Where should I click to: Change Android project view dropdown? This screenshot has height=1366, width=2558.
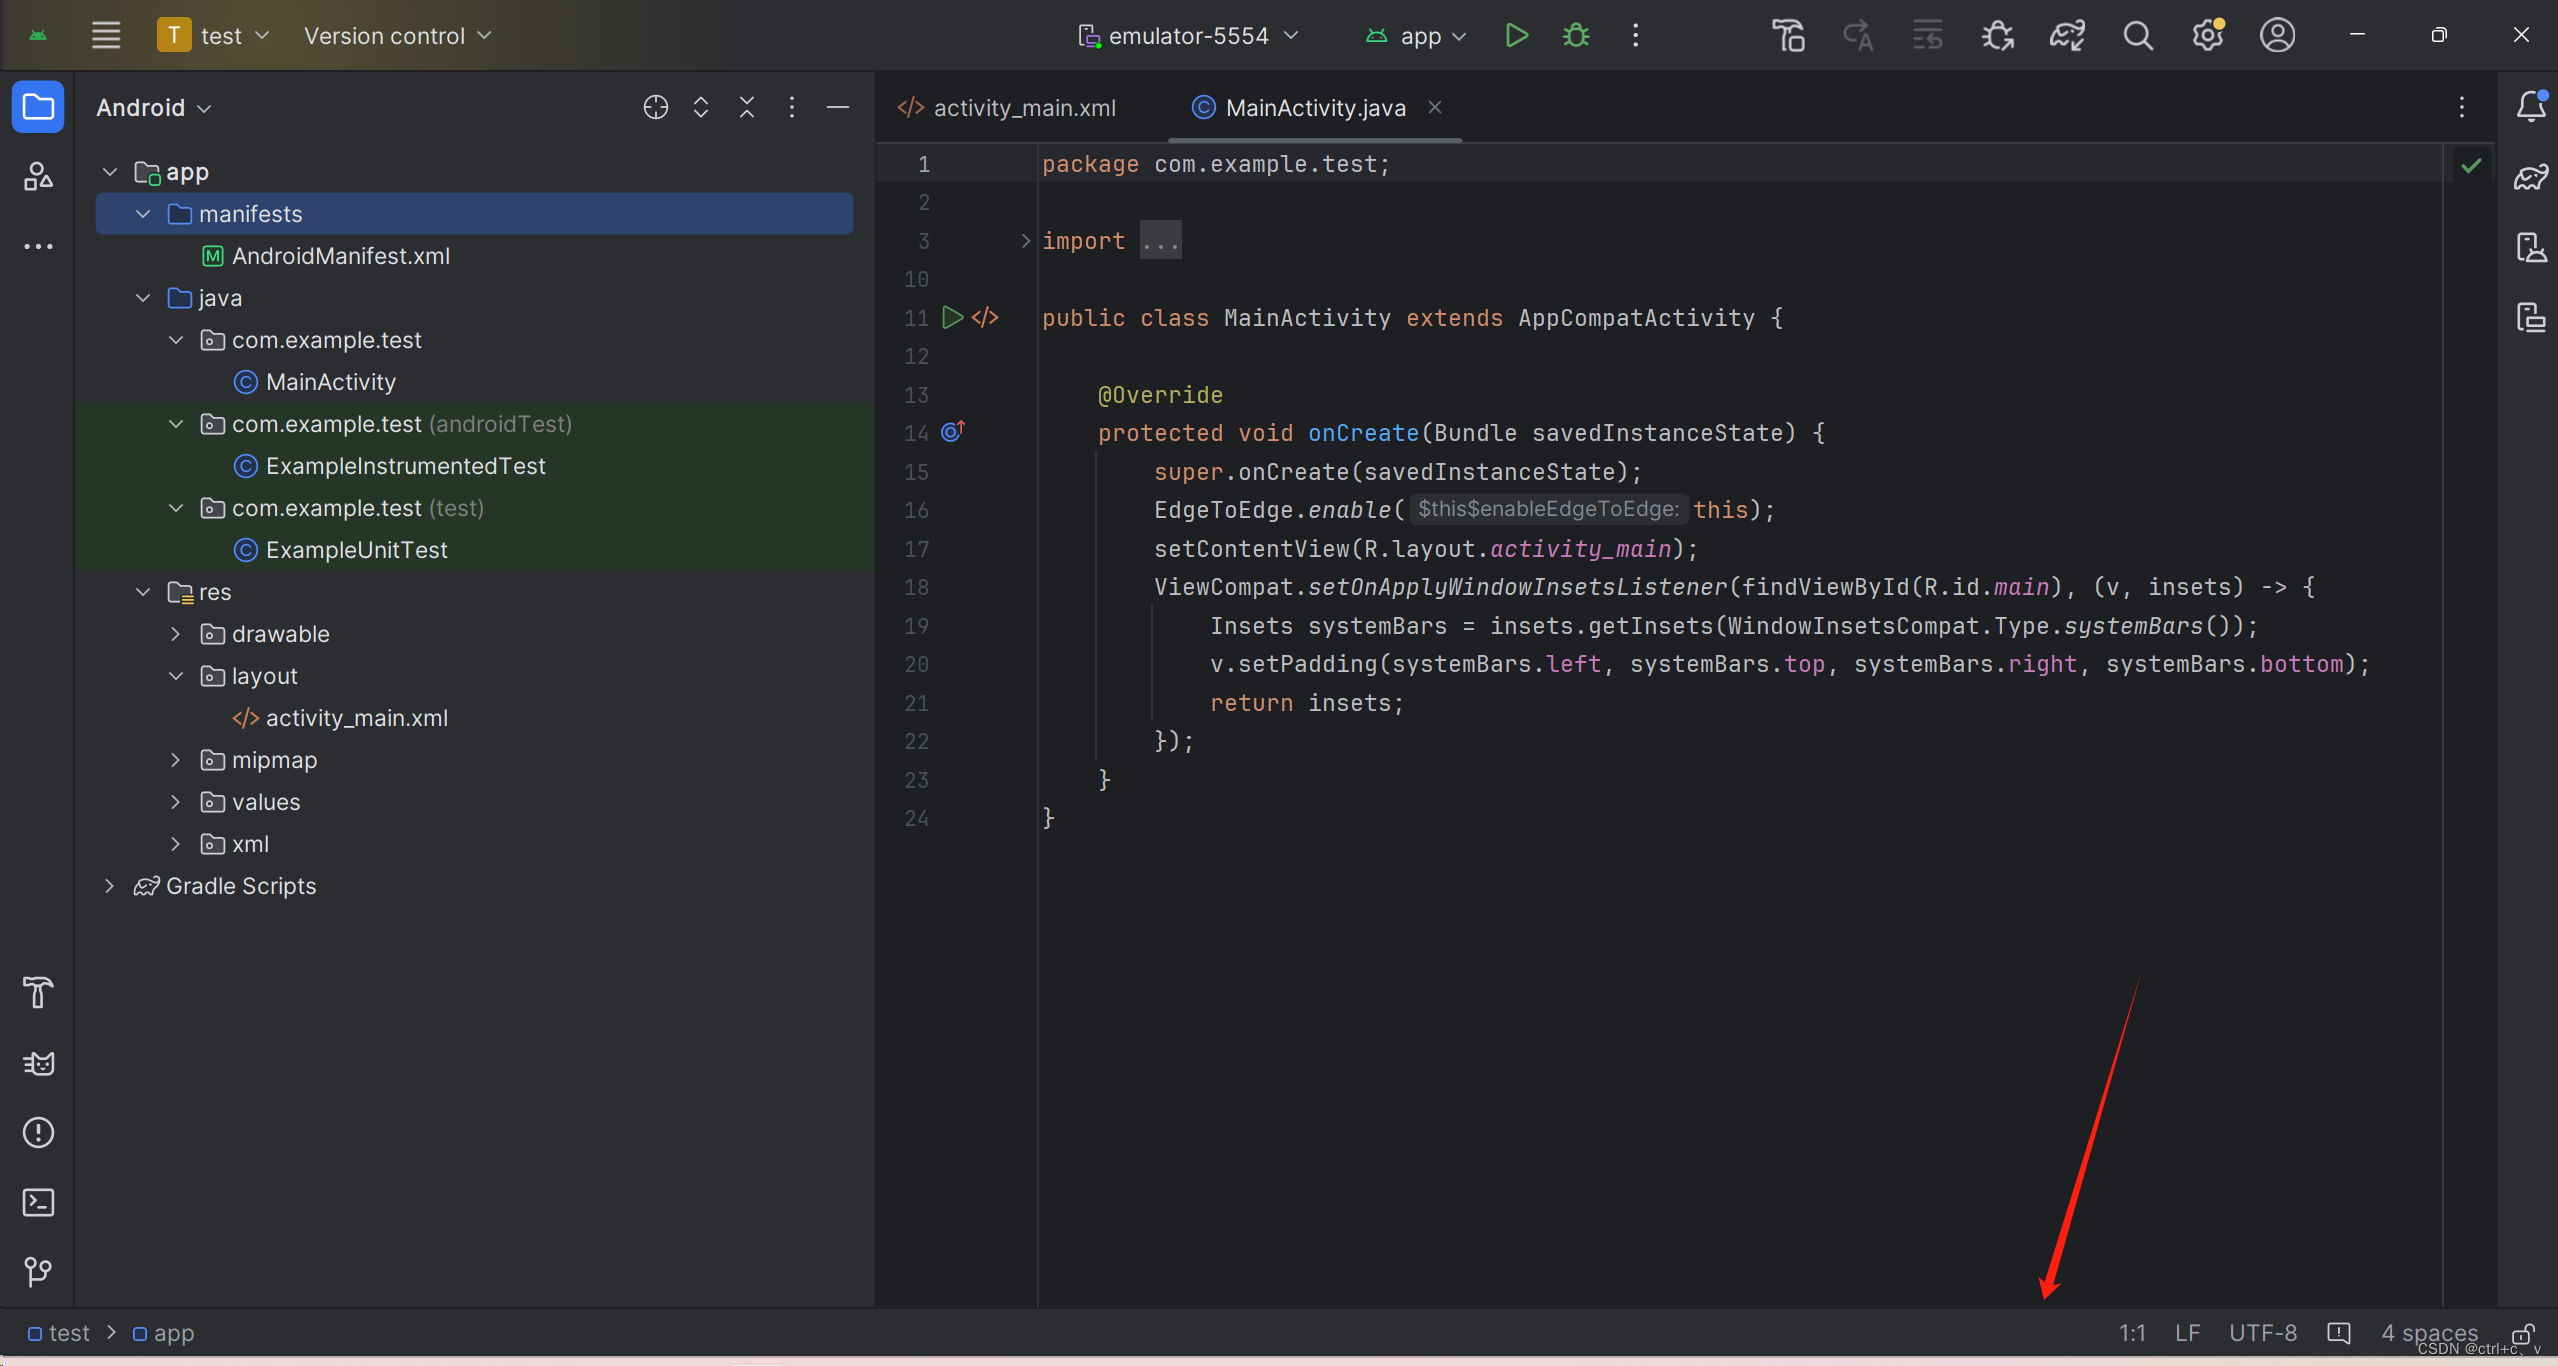pos(154,107)
